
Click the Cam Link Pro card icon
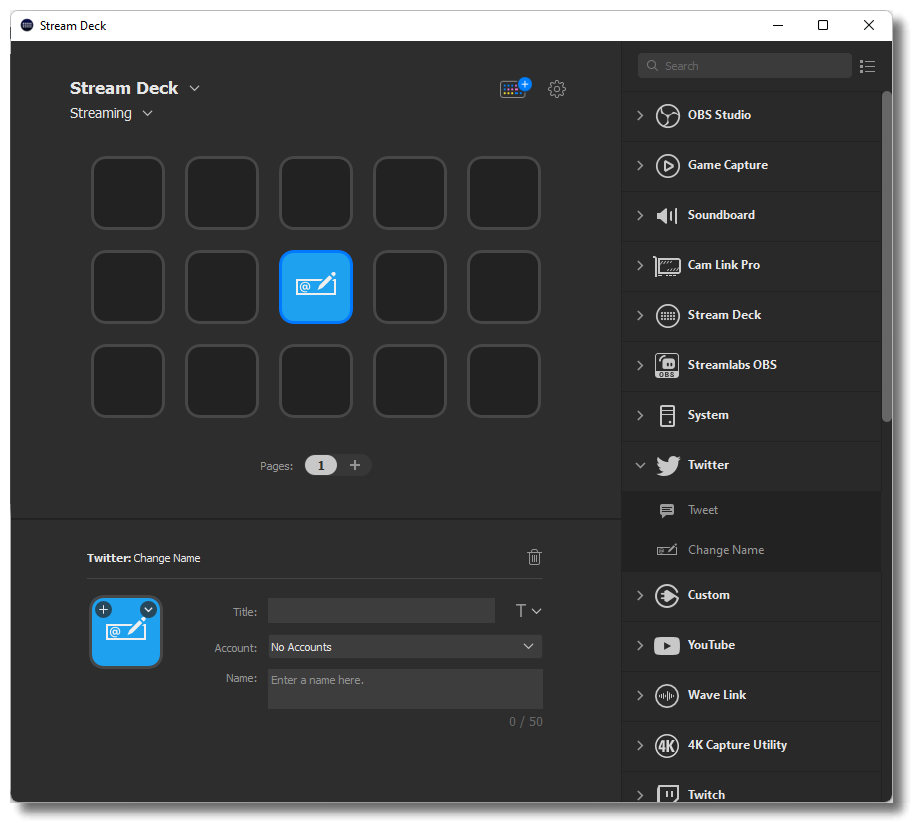click(x=667, y=266)
